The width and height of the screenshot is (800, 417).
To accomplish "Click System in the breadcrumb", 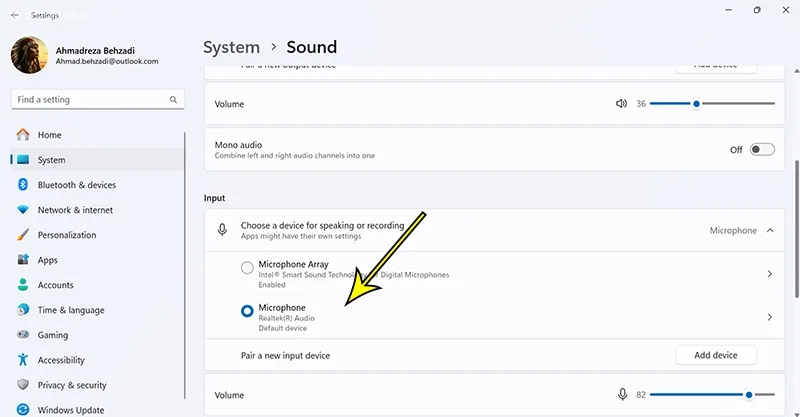I will 231,47.
